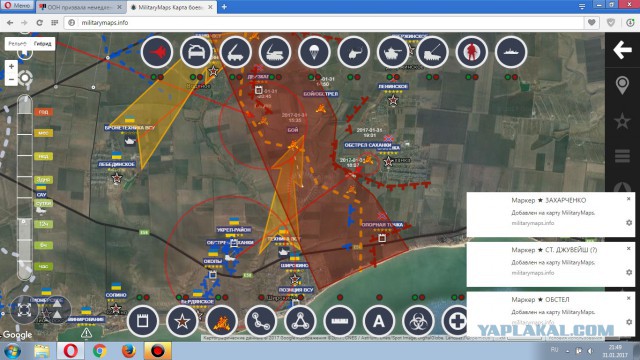
Task: Open Firefox from the Windows taskbar
Action: pos(128,351)
